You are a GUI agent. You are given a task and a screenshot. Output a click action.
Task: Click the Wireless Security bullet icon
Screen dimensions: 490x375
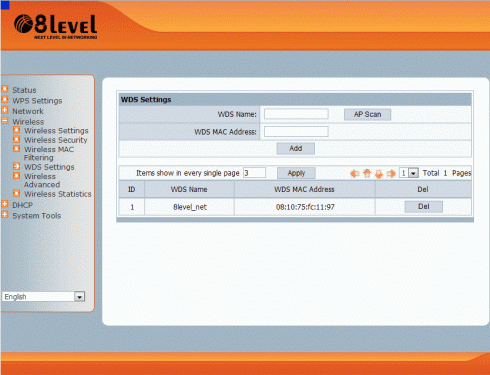pyautogui.click(x=16, y=139)
